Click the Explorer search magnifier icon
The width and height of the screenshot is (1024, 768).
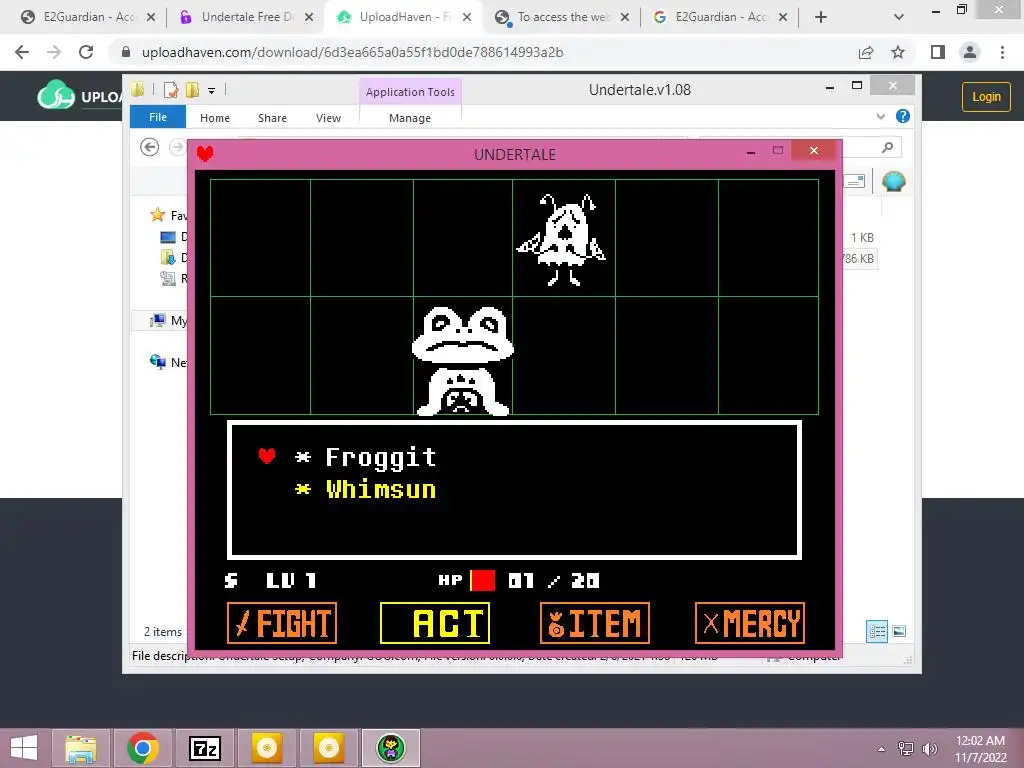tap(887, 148)
